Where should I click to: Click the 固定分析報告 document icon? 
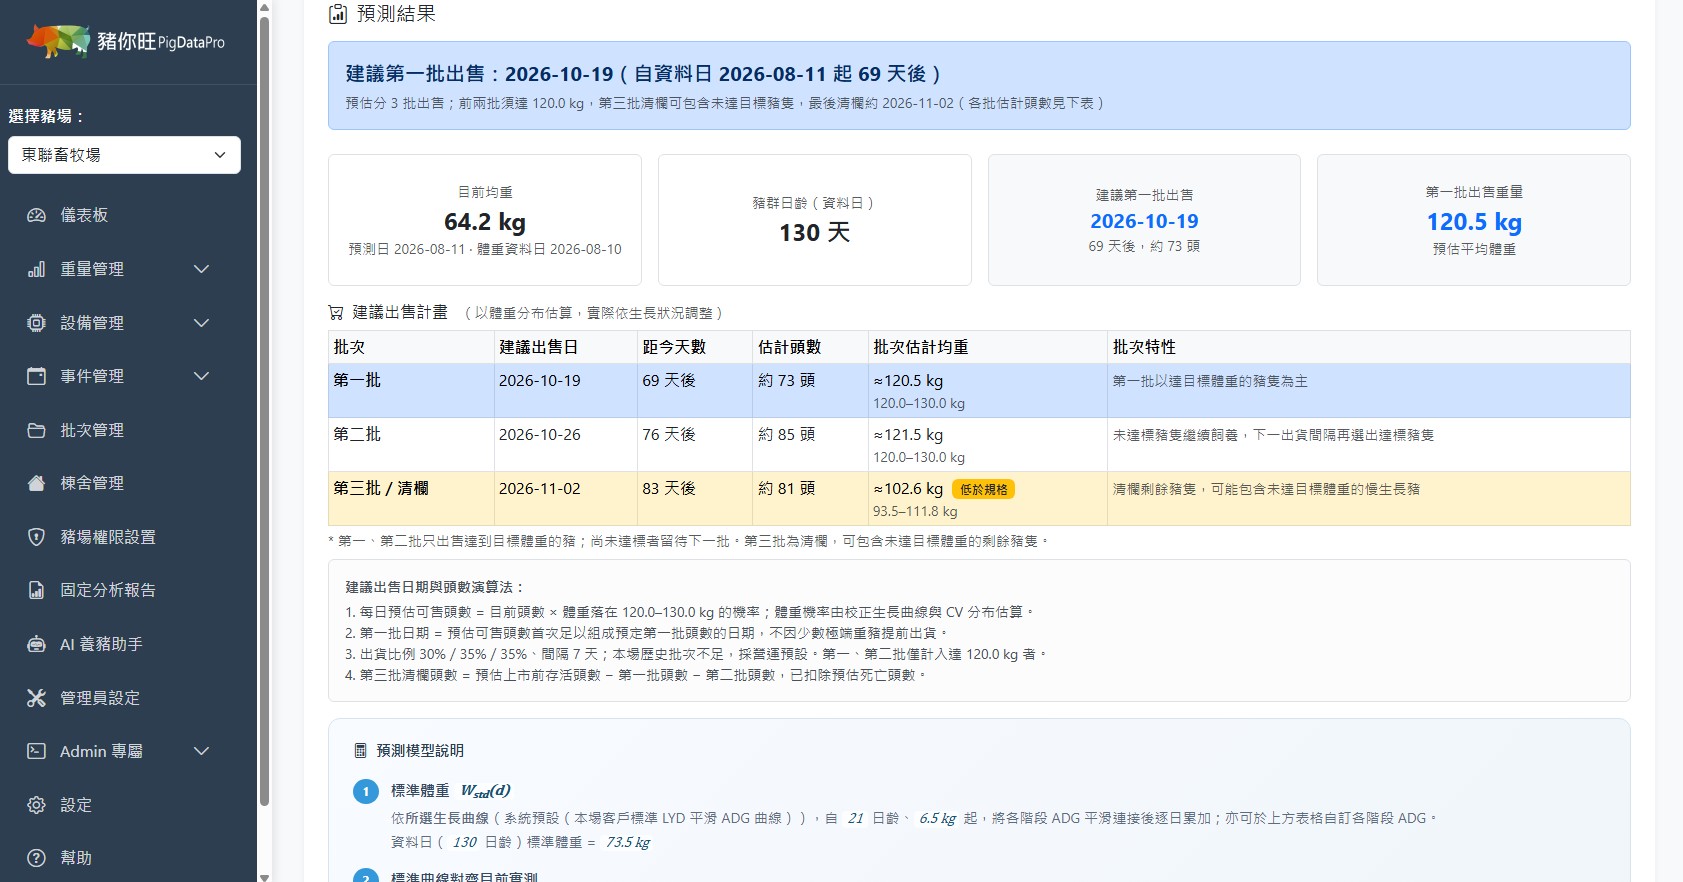(x=36, y=590)
